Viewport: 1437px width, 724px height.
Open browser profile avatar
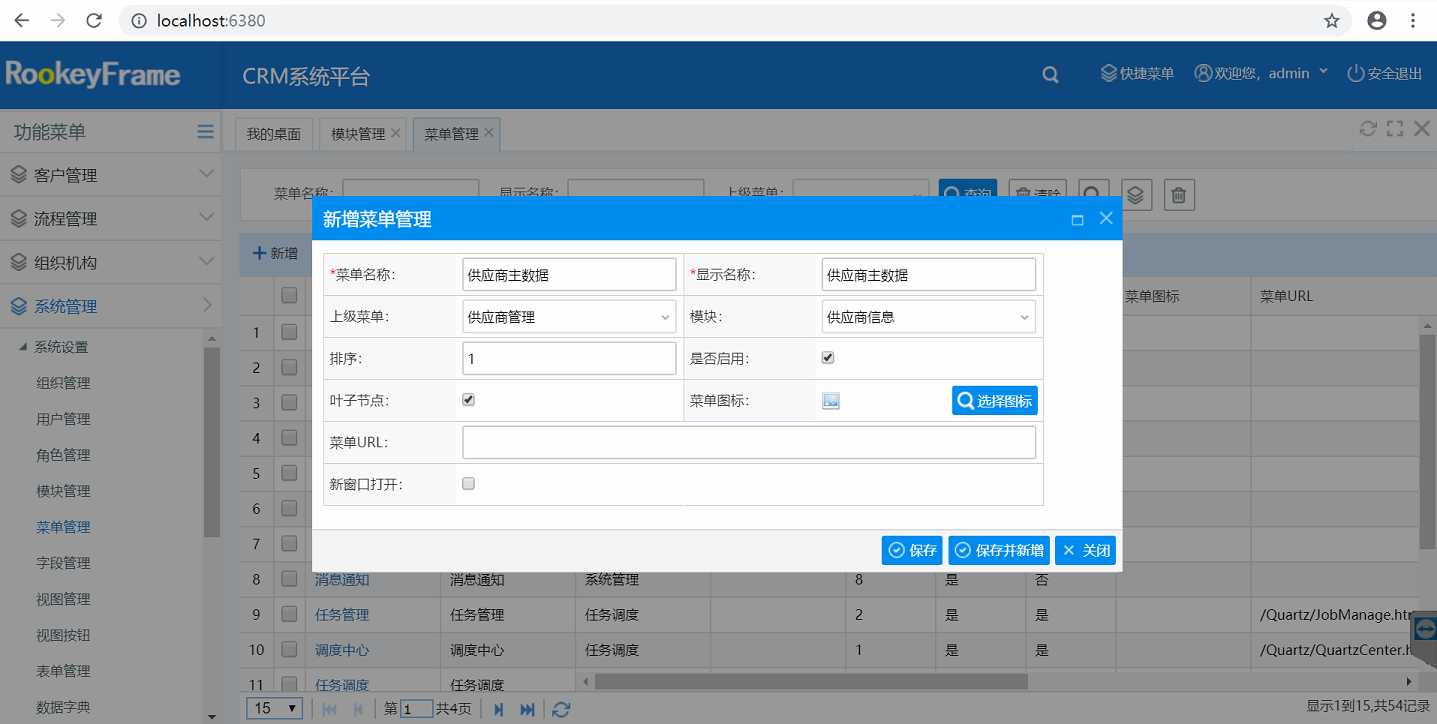pos(1377,20)
